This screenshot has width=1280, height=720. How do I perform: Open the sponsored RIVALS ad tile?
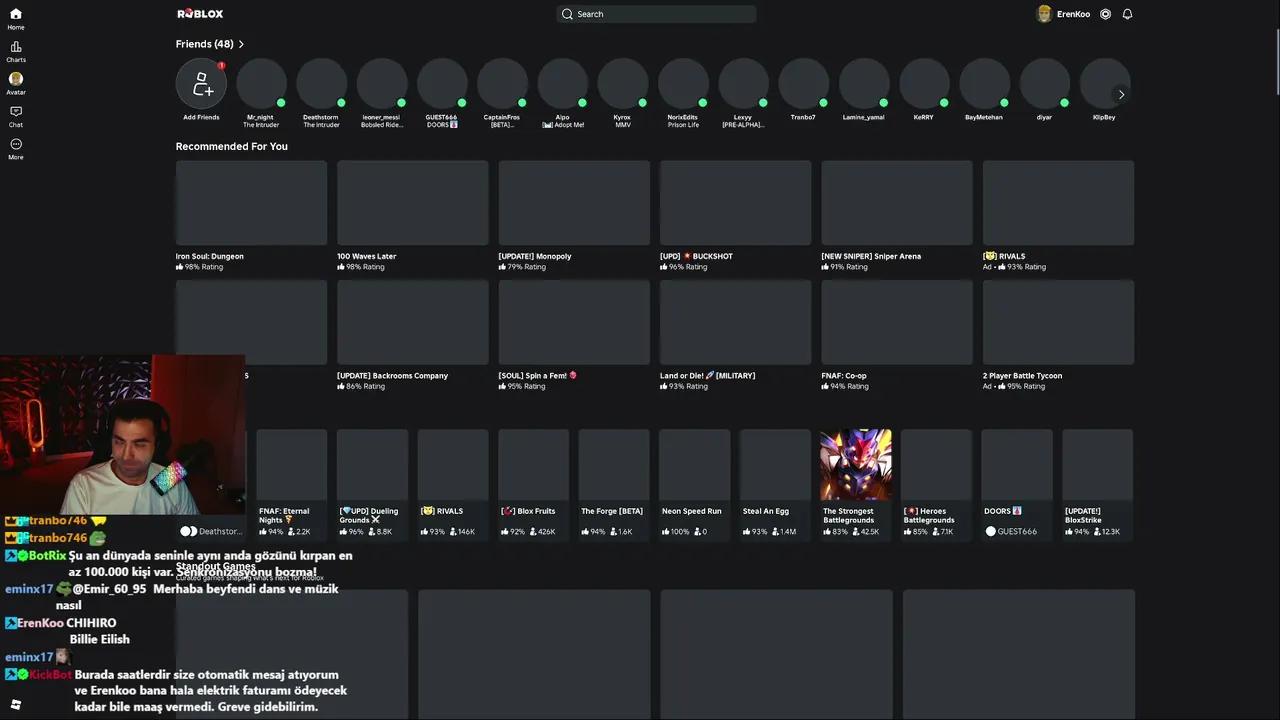pyautogui.click(x=1058, y=216)
